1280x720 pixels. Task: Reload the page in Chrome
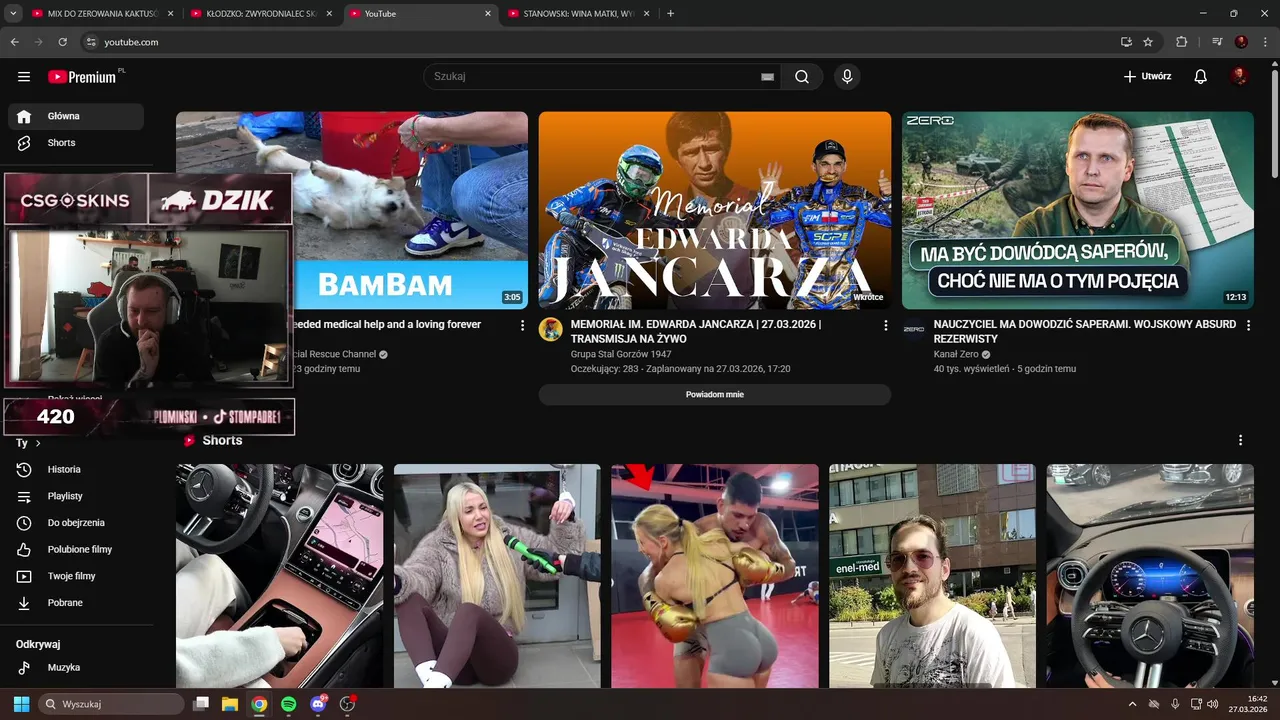click(x=62, y=42)
